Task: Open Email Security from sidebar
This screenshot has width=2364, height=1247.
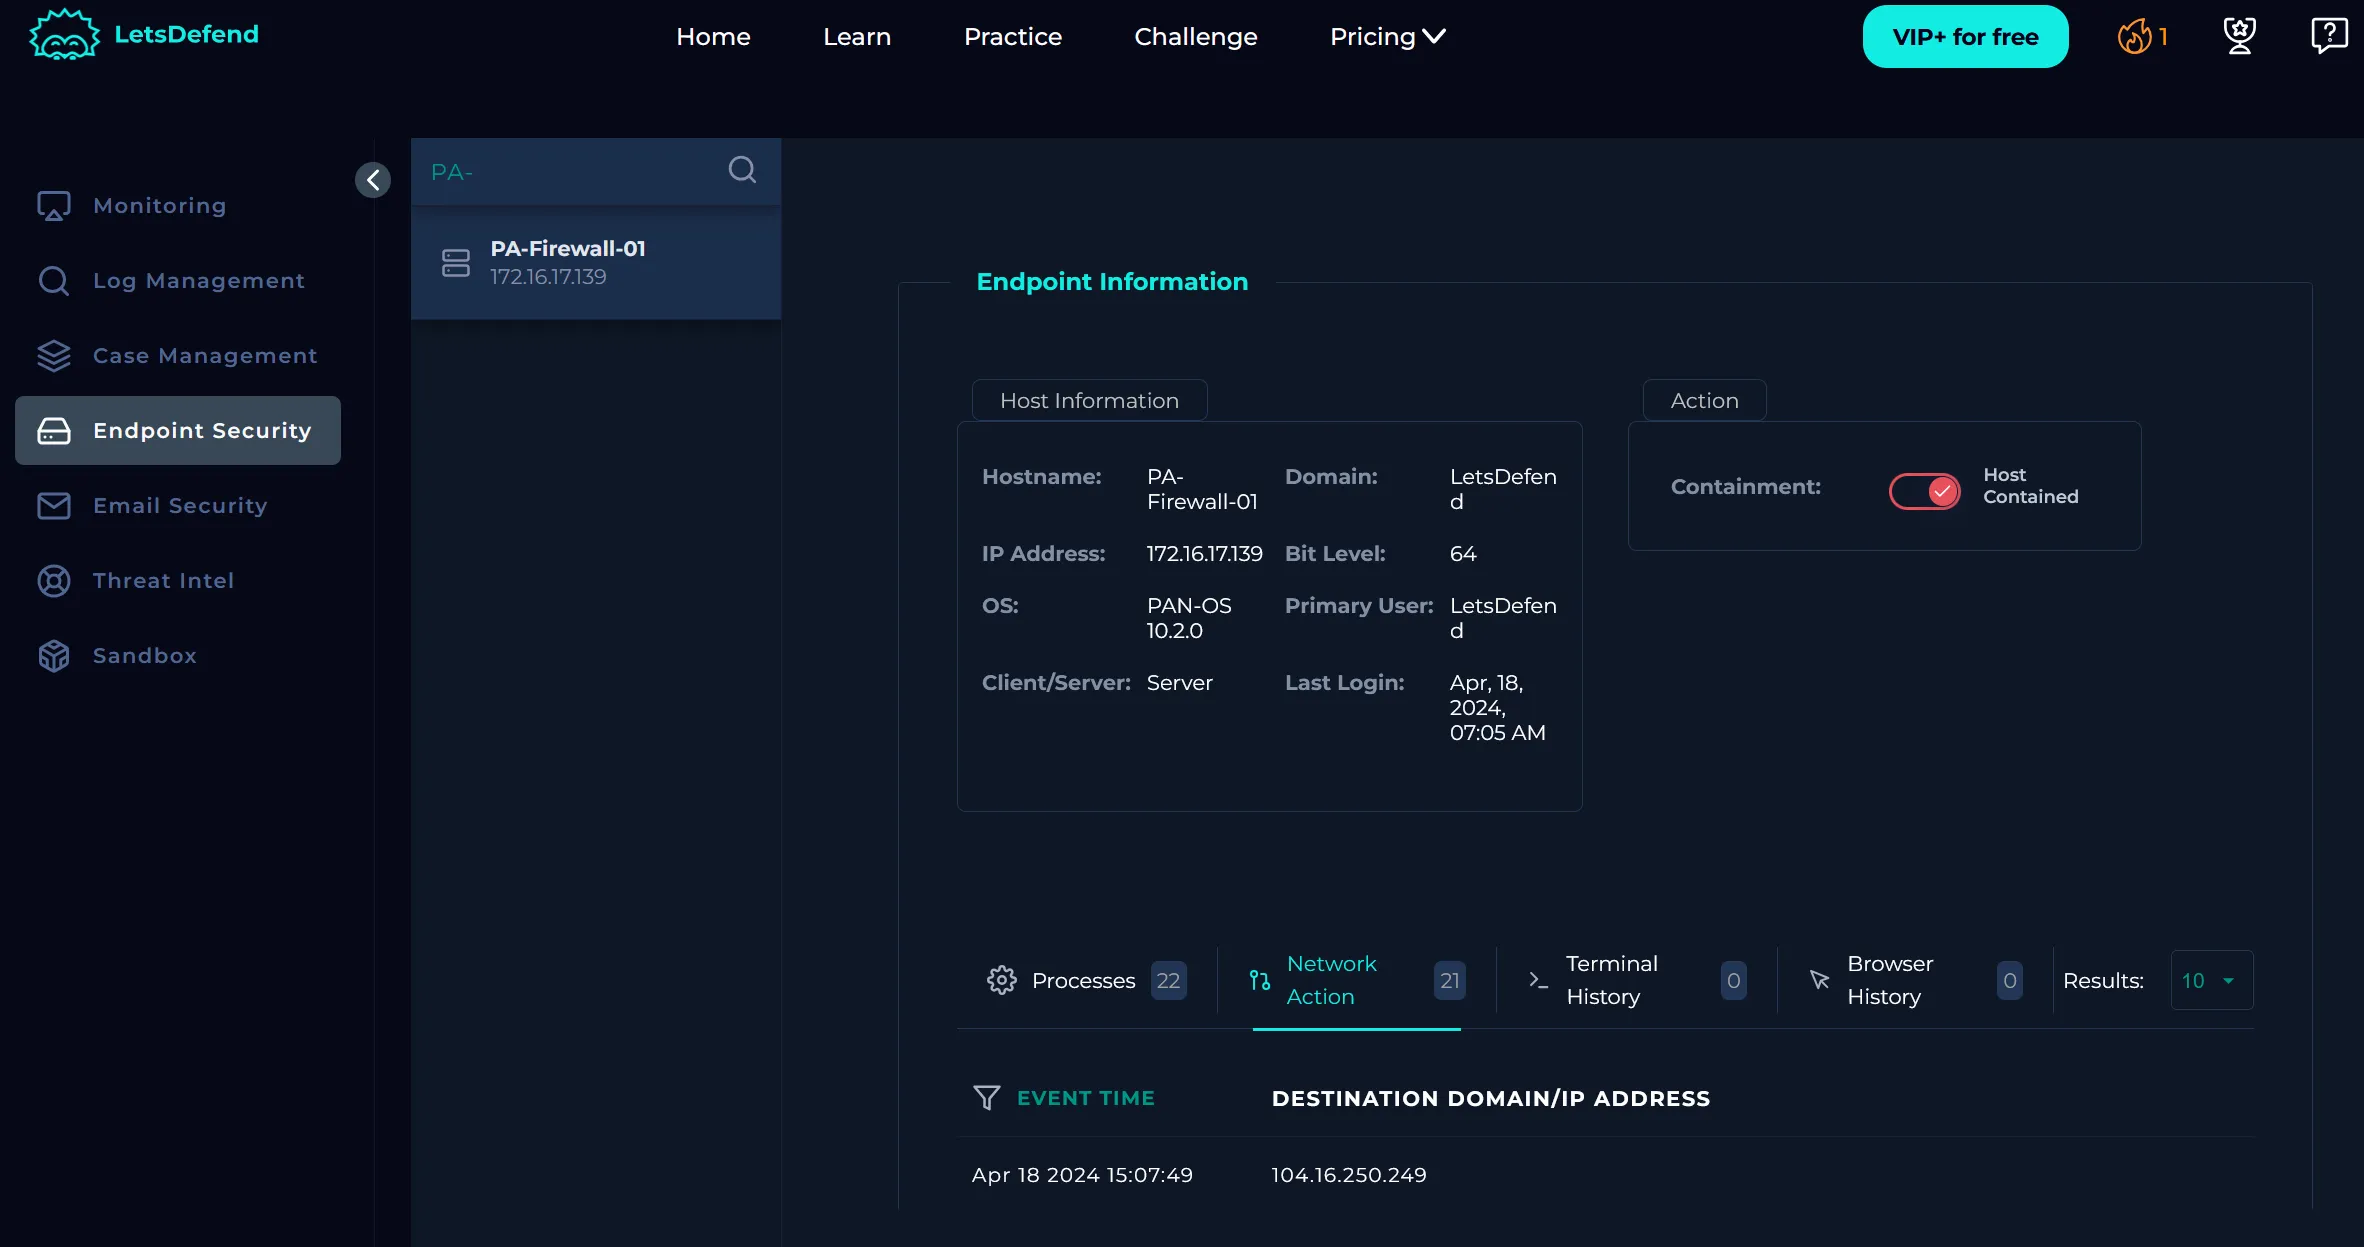Action: 180,506
